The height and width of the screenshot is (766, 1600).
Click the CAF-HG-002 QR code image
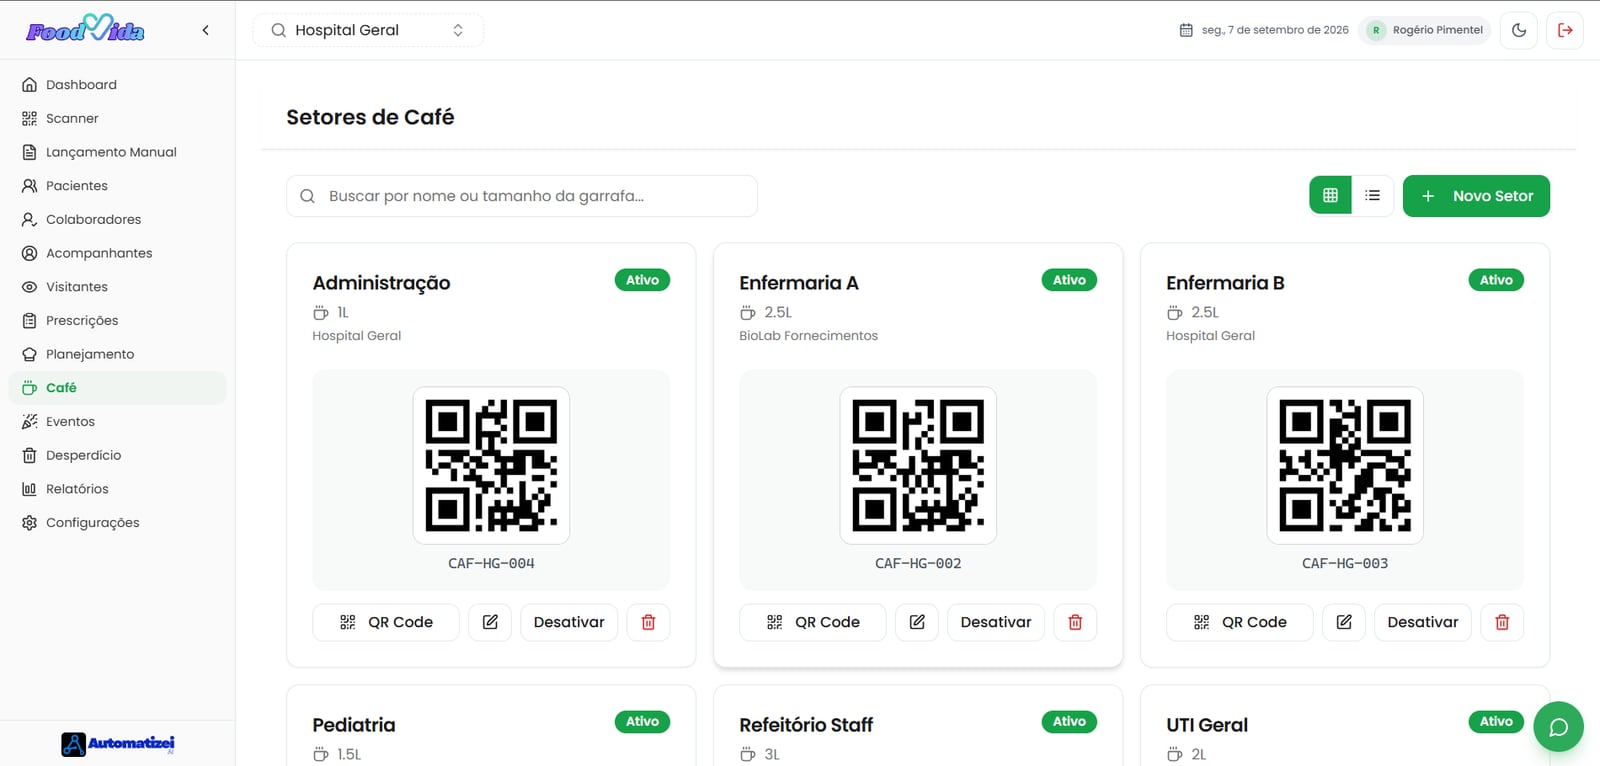tap(918, 466)
